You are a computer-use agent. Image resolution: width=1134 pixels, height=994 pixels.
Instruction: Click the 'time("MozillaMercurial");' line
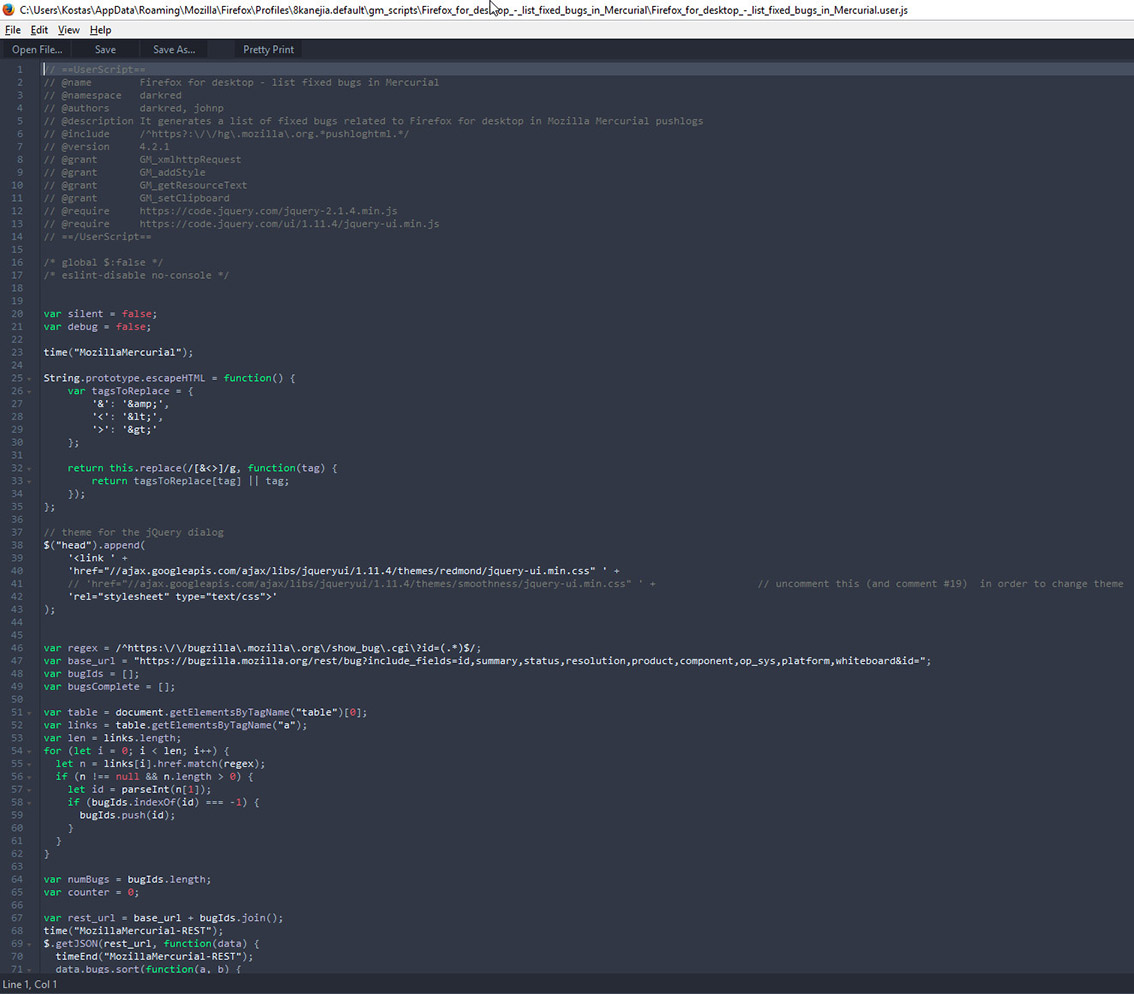tap(118, 352)
